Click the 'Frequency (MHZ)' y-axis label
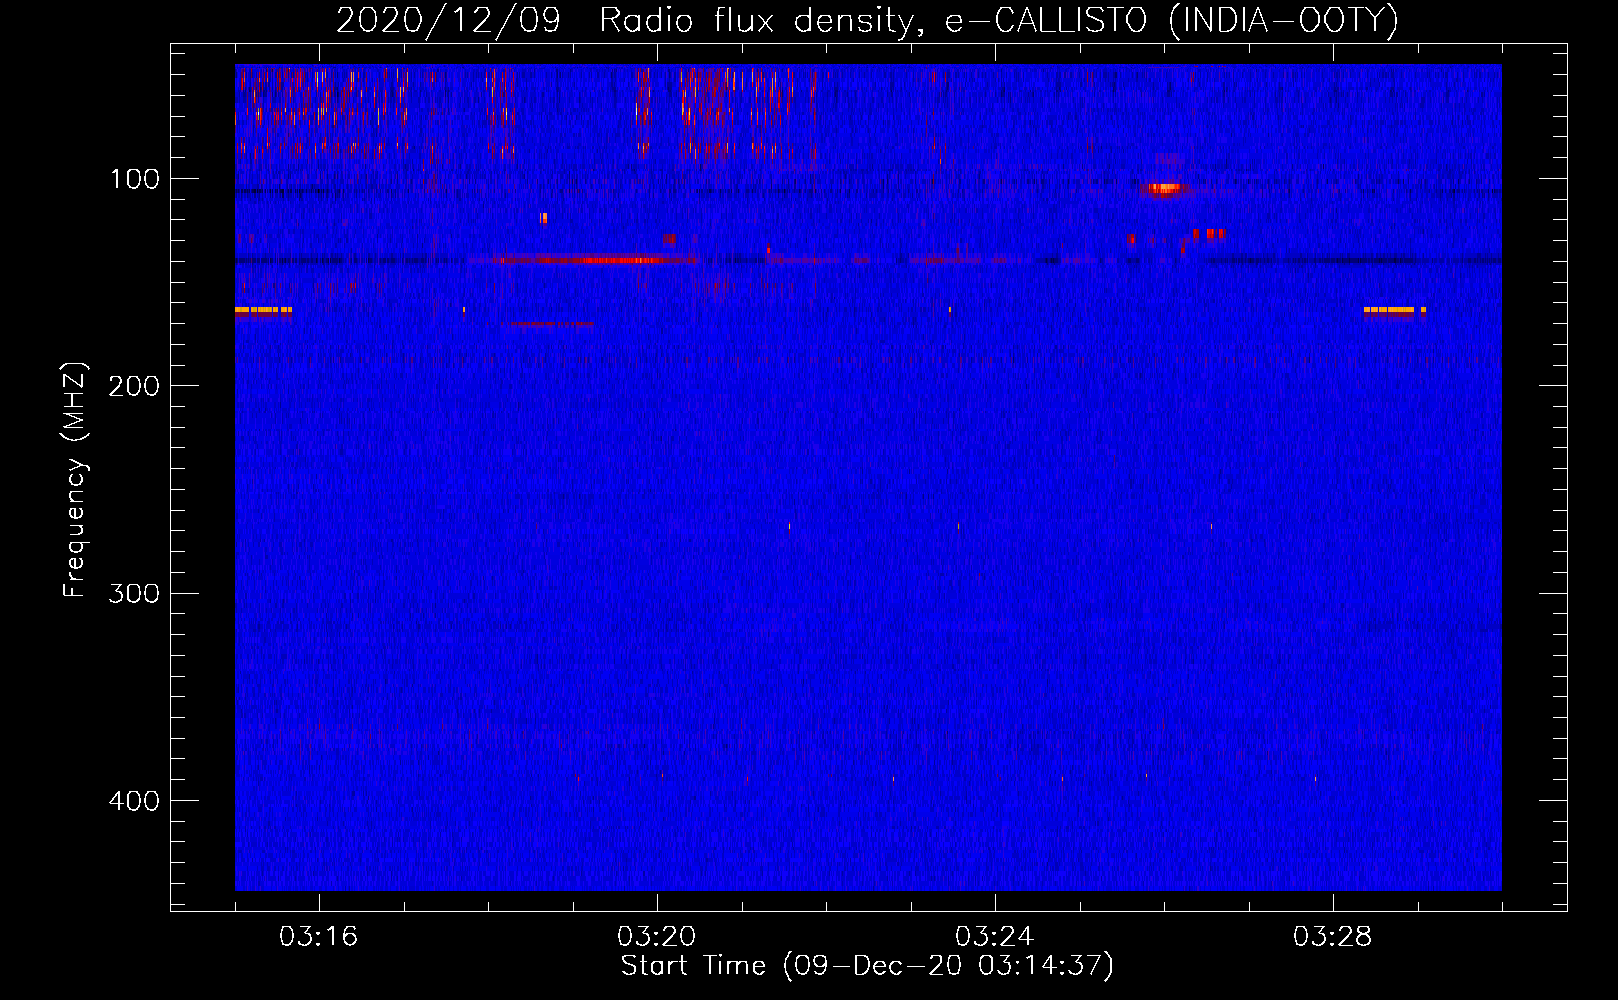Viewport: 1618px width, 1000px height. click(75, 480)
